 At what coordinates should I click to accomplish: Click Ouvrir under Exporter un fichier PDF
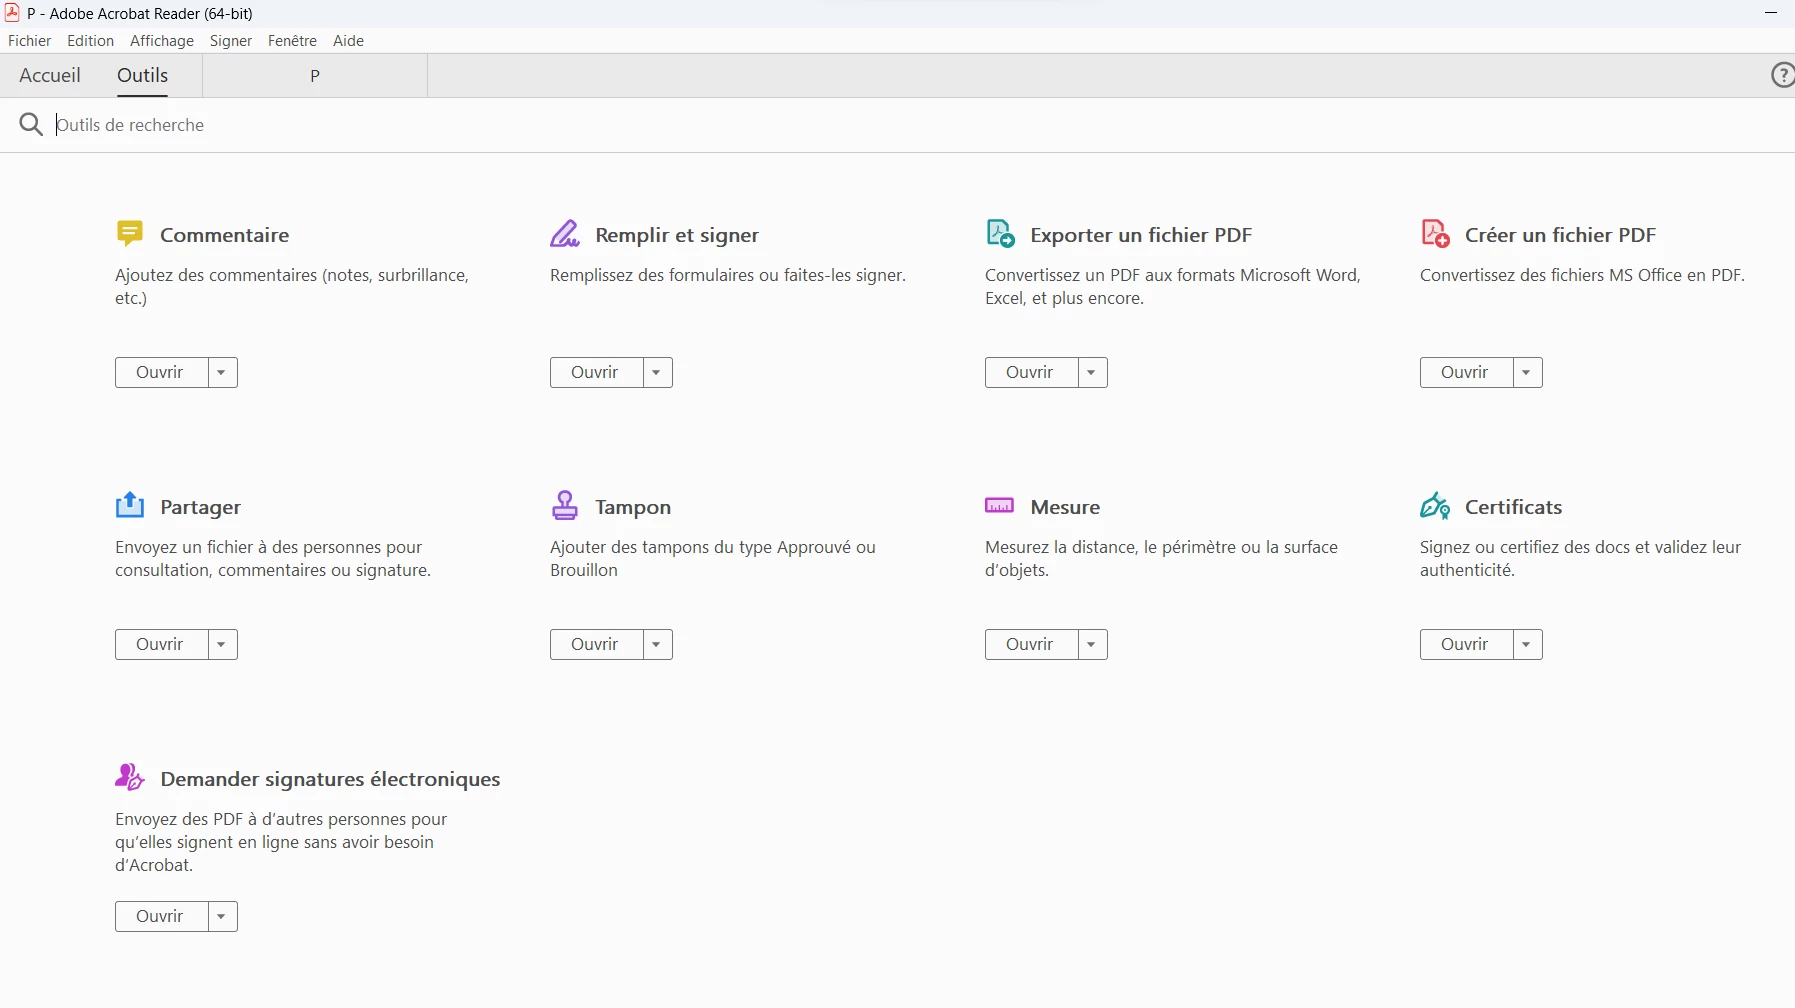coord(1031,372)
